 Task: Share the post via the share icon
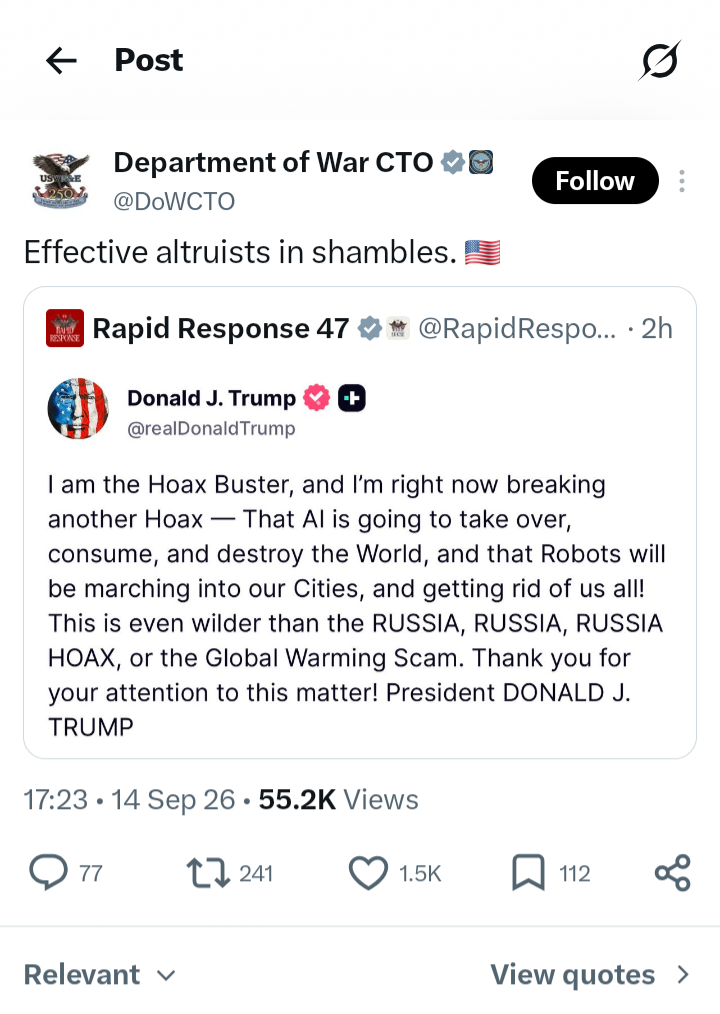(x=673, y=872)
